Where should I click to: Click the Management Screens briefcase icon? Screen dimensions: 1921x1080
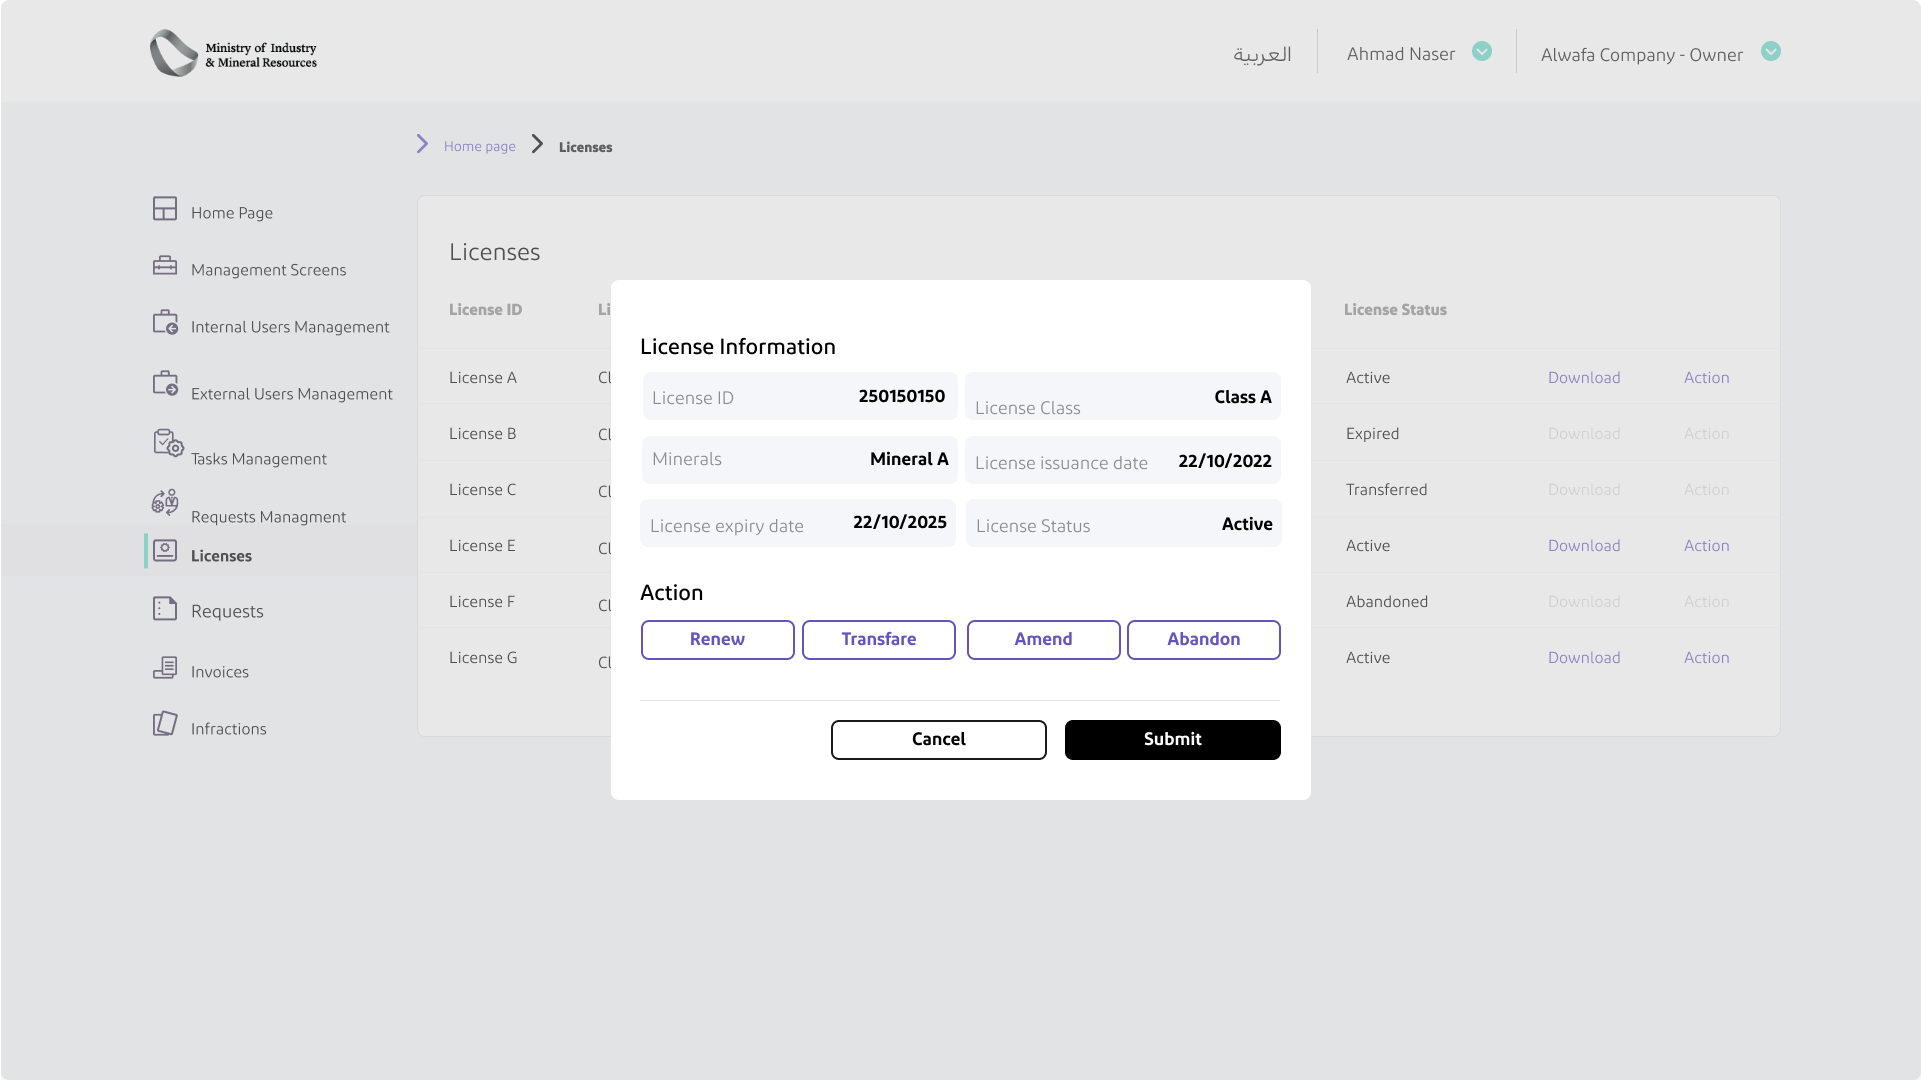[x=165, y=266]
